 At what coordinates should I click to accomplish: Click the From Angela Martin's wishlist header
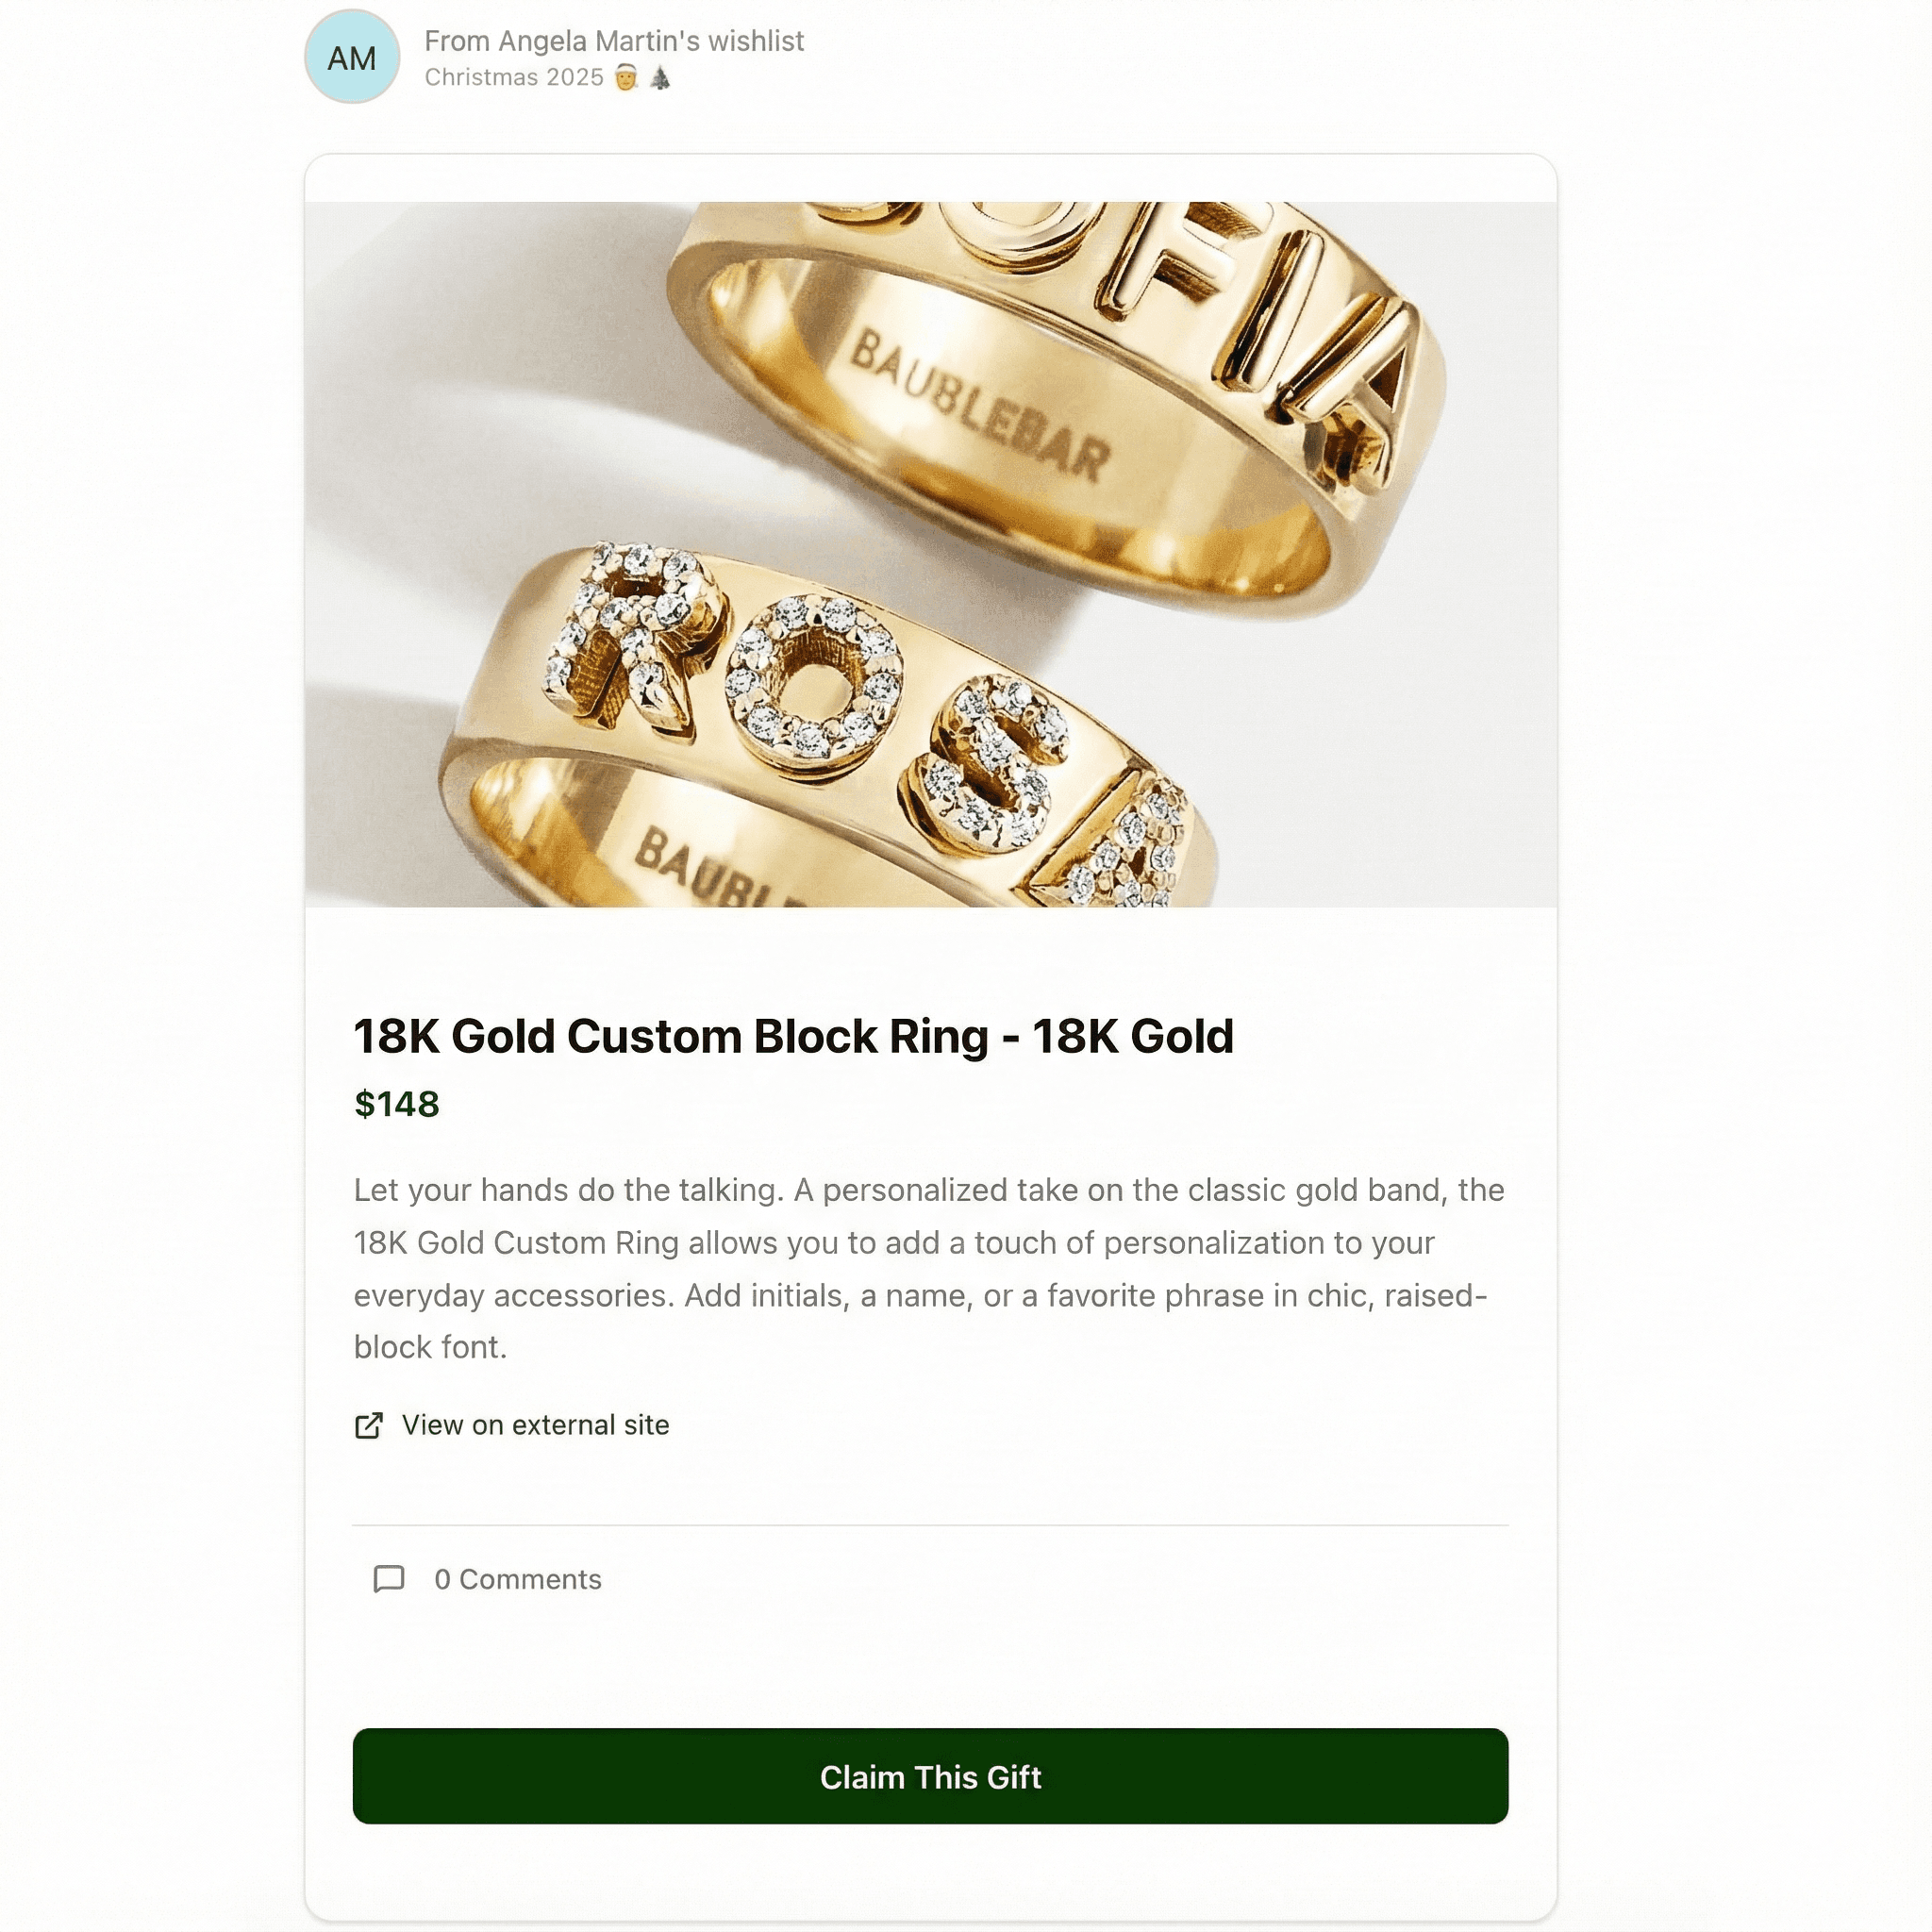614,41
